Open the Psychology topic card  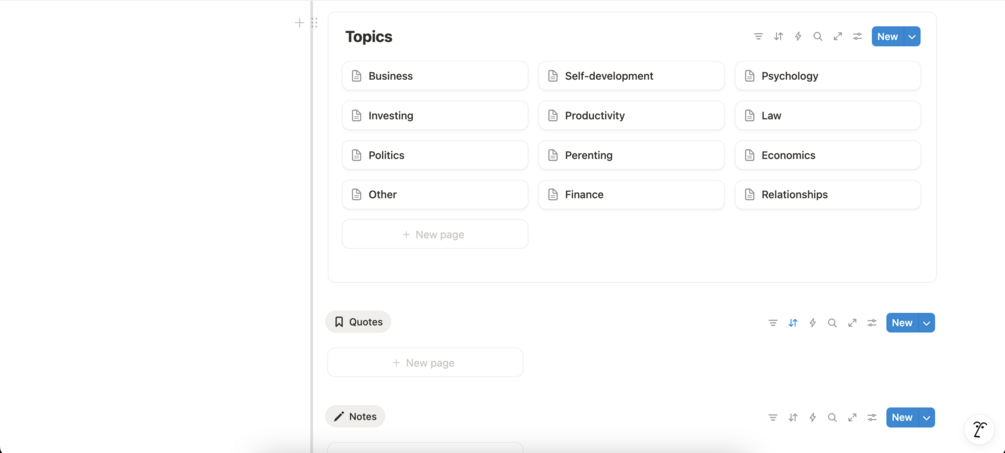(x=827, y=76)
